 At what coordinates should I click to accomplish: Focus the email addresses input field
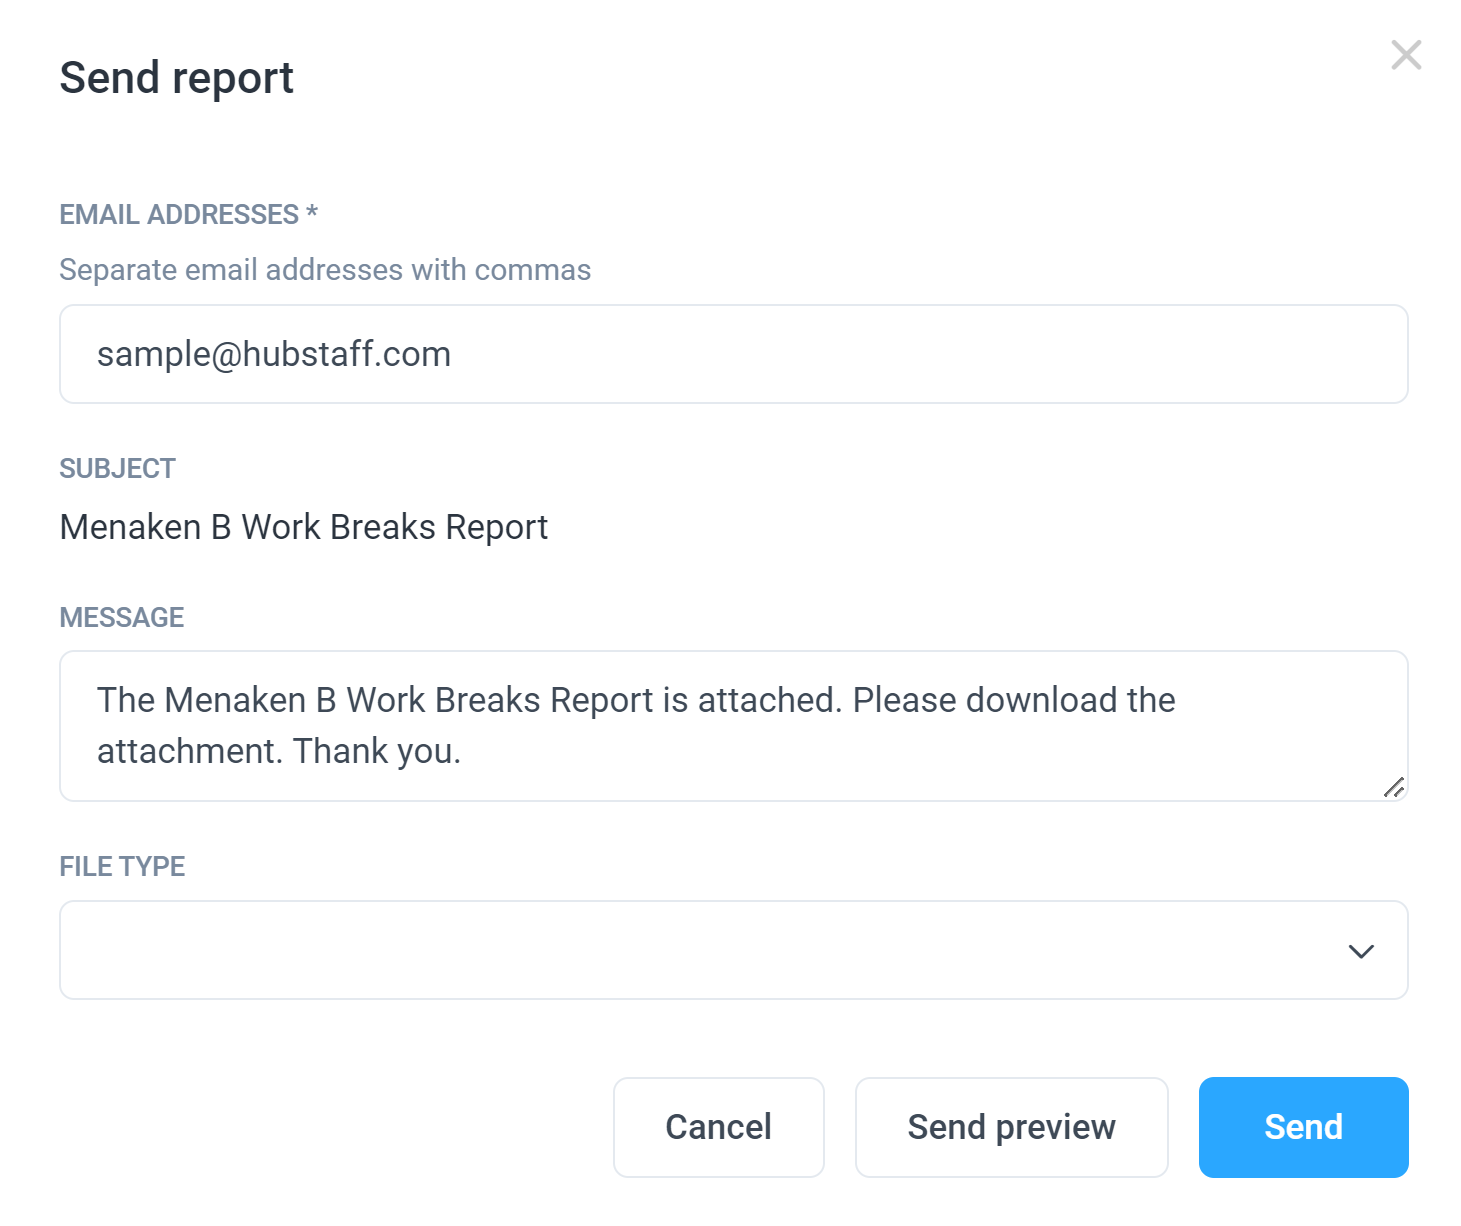pos(734,354)
